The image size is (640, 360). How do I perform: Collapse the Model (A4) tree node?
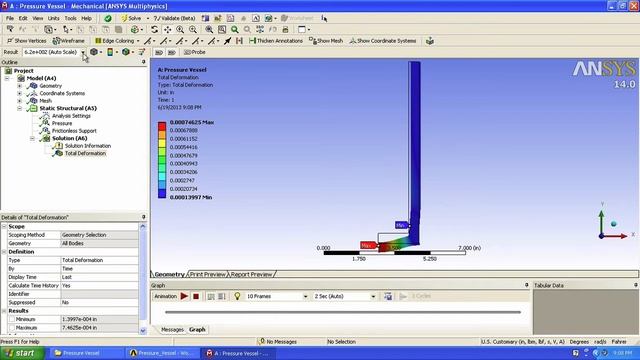pos(7,78)
